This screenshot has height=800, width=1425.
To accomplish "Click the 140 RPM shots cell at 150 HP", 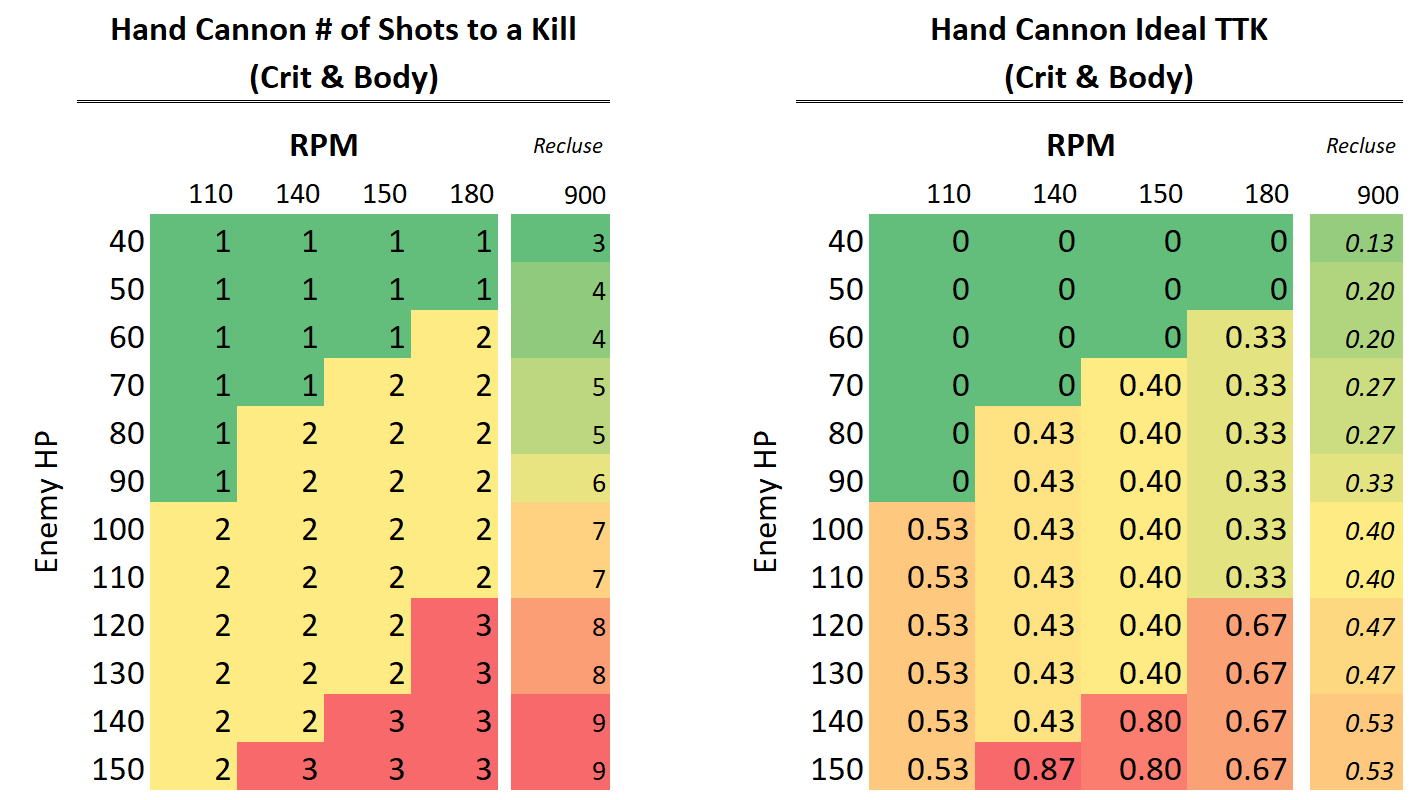I will pos(309,770).
